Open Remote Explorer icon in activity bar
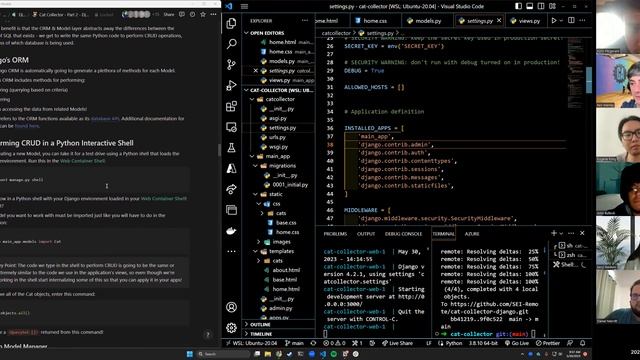 point(231,127)
